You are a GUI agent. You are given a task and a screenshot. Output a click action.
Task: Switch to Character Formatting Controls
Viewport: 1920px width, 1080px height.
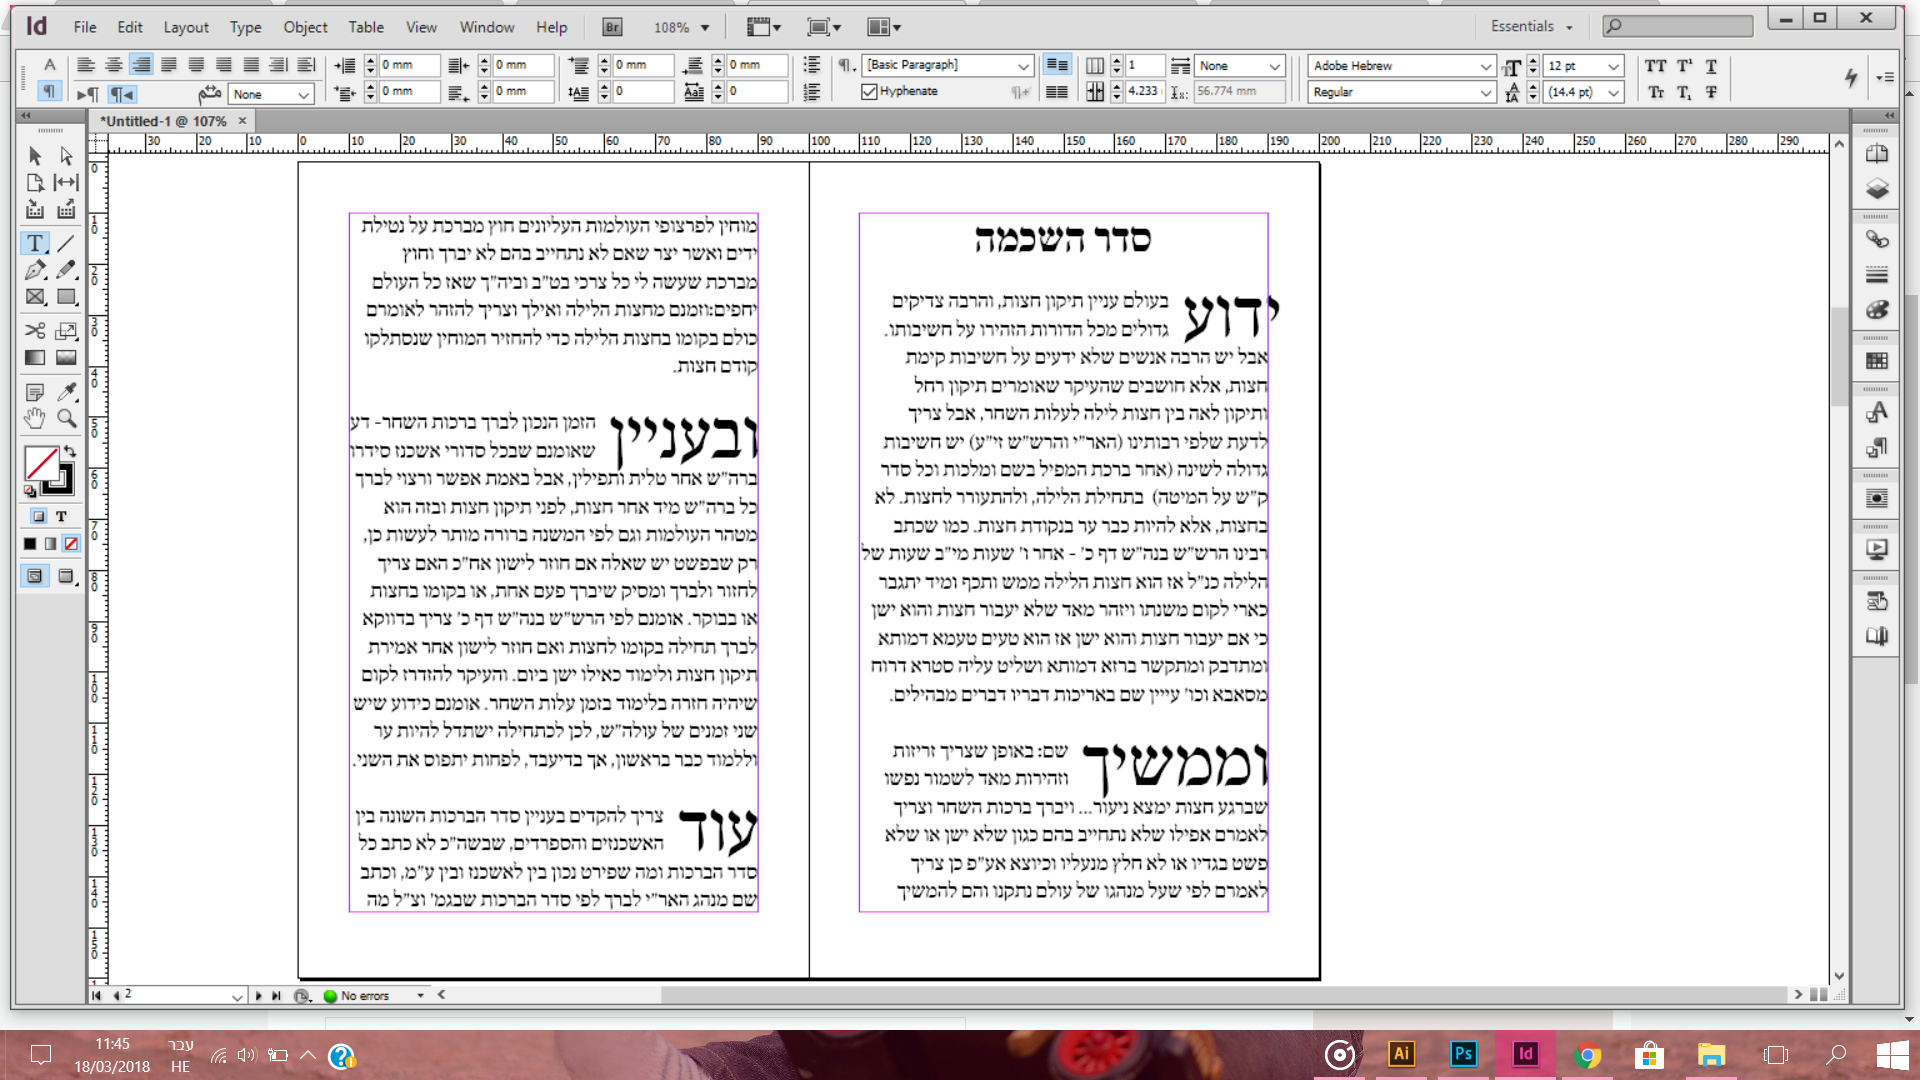pos(49,65)
